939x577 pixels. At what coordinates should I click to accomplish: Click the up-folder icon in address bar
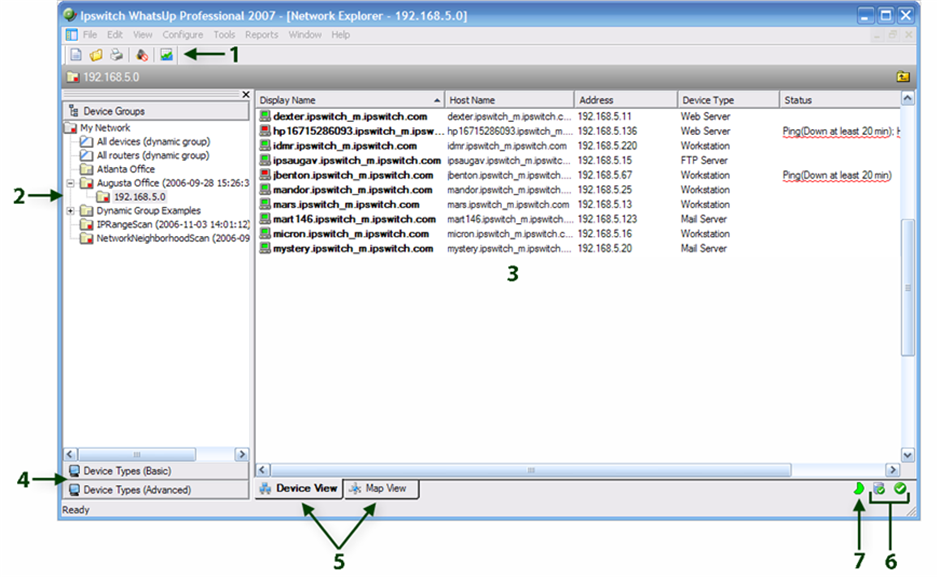coord(903,77)
